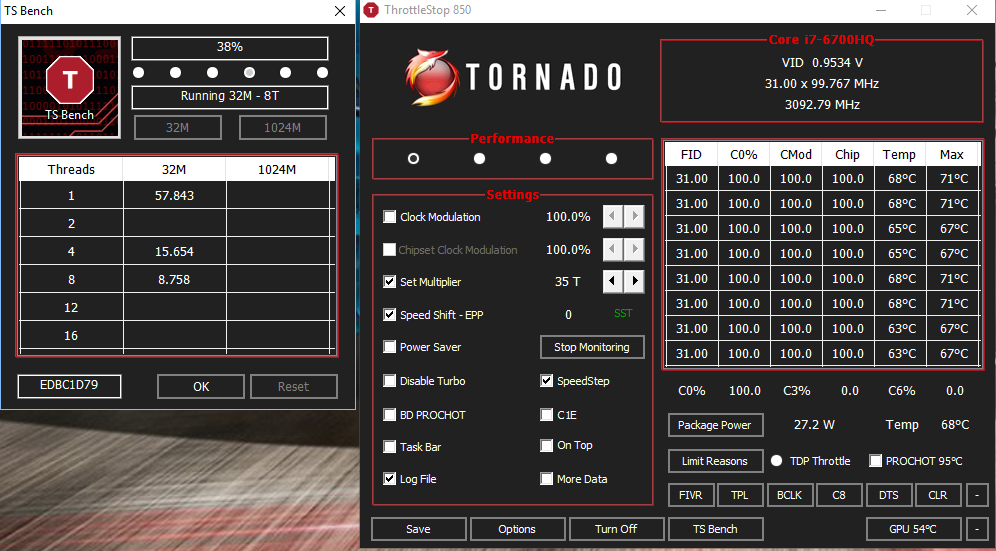Toggle the Clock Modulation checkbox

pyautogui.click(x=389, y=217)
